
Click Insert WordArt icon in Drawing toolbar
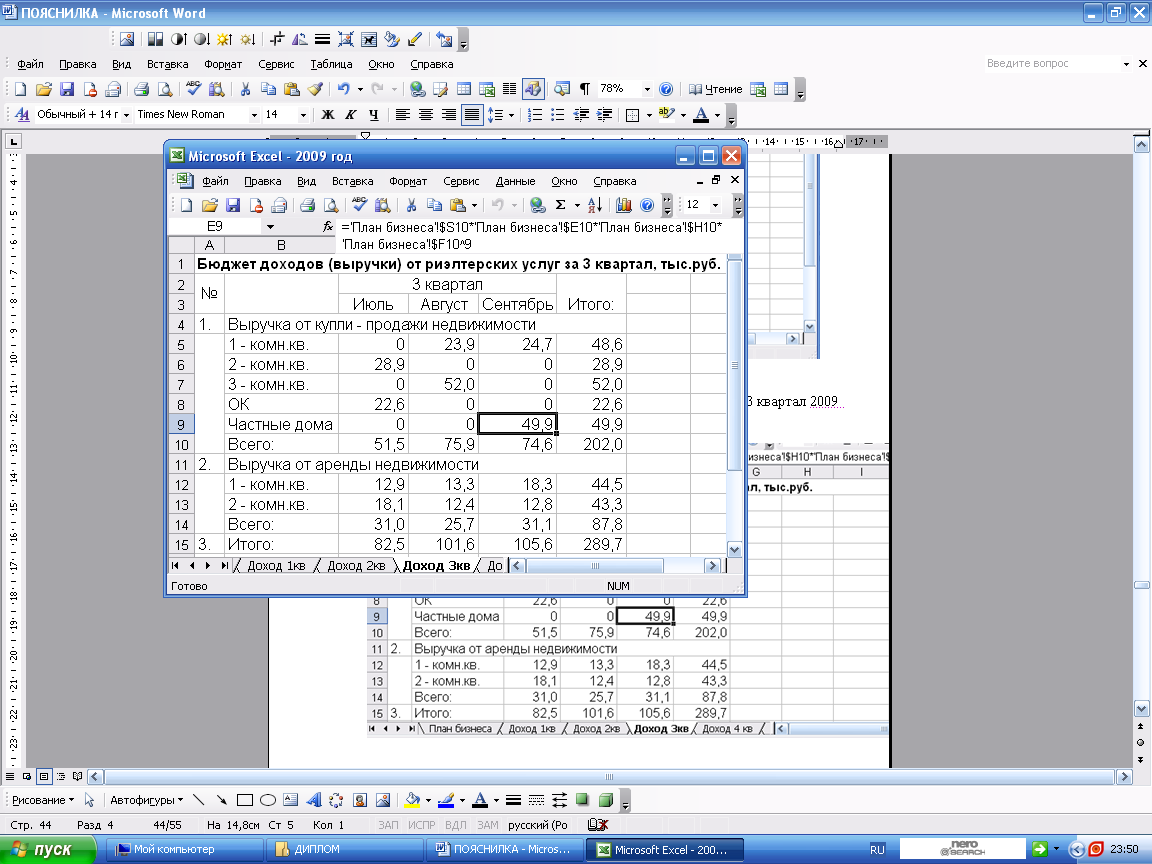(x=313, y=800)
